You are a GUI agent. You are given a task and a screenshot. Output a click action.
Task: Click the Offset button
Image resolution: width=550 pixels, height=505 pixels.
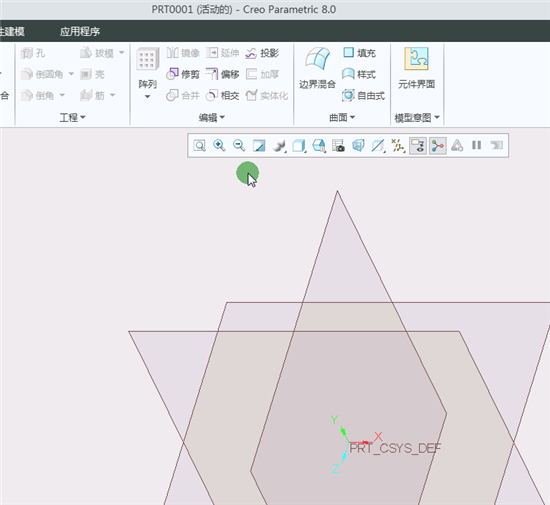(x=222, y=74)
